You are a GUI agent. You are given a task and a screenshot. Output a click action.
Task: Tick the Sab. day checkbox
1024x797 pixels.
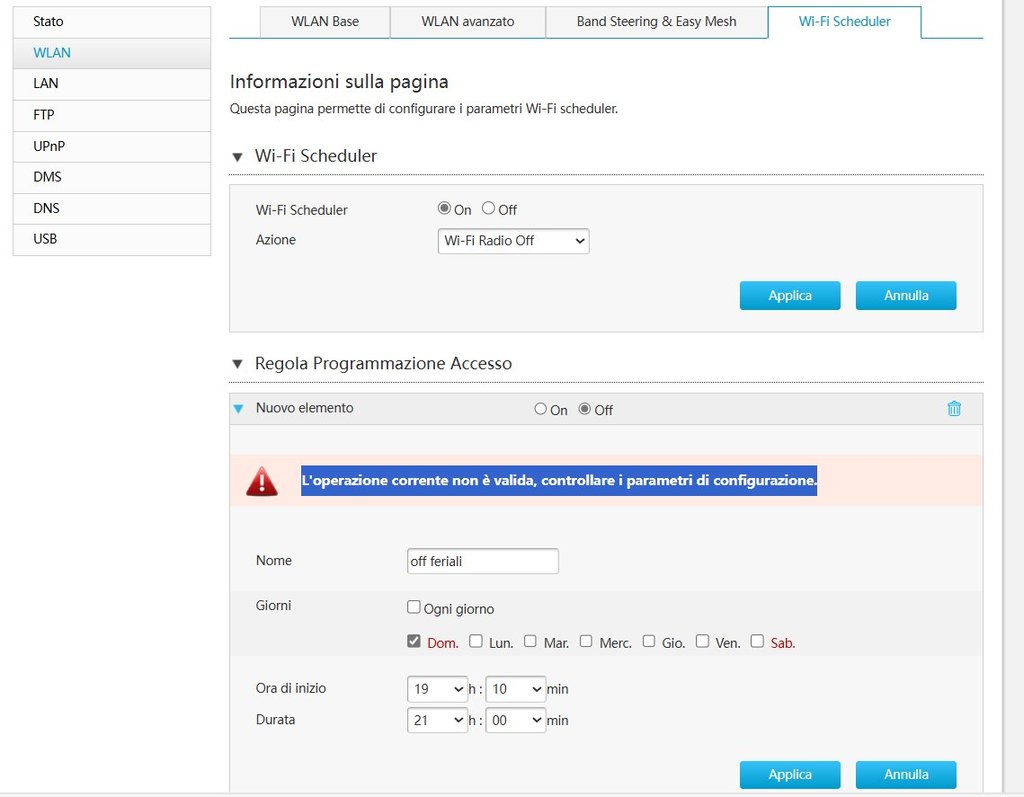tap(757, 641)
